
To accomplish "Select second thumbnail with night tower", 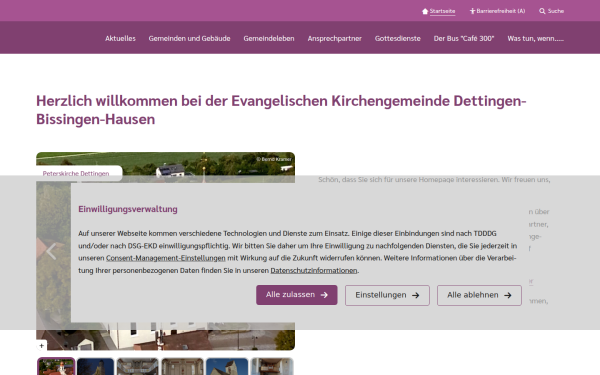I will point(95,367).
